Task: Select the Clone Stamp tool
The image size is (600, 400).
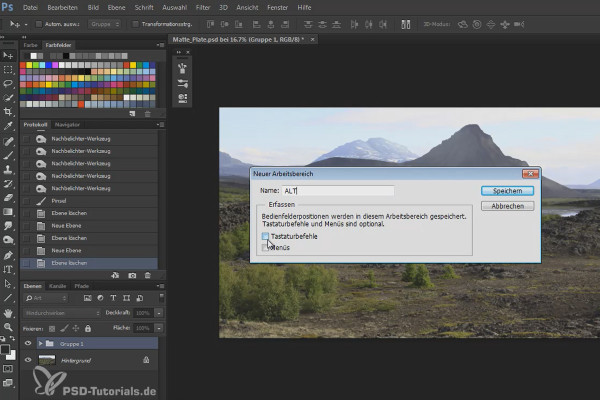Action: (8, 170)
